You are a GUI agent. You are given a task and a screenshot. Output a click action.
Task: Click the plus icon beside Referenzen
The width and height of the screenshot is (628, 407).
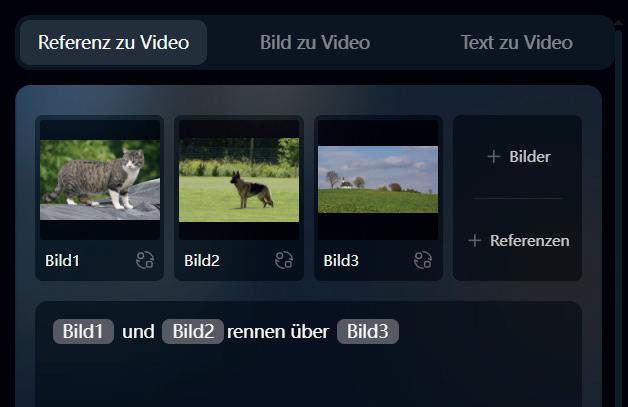475,240
